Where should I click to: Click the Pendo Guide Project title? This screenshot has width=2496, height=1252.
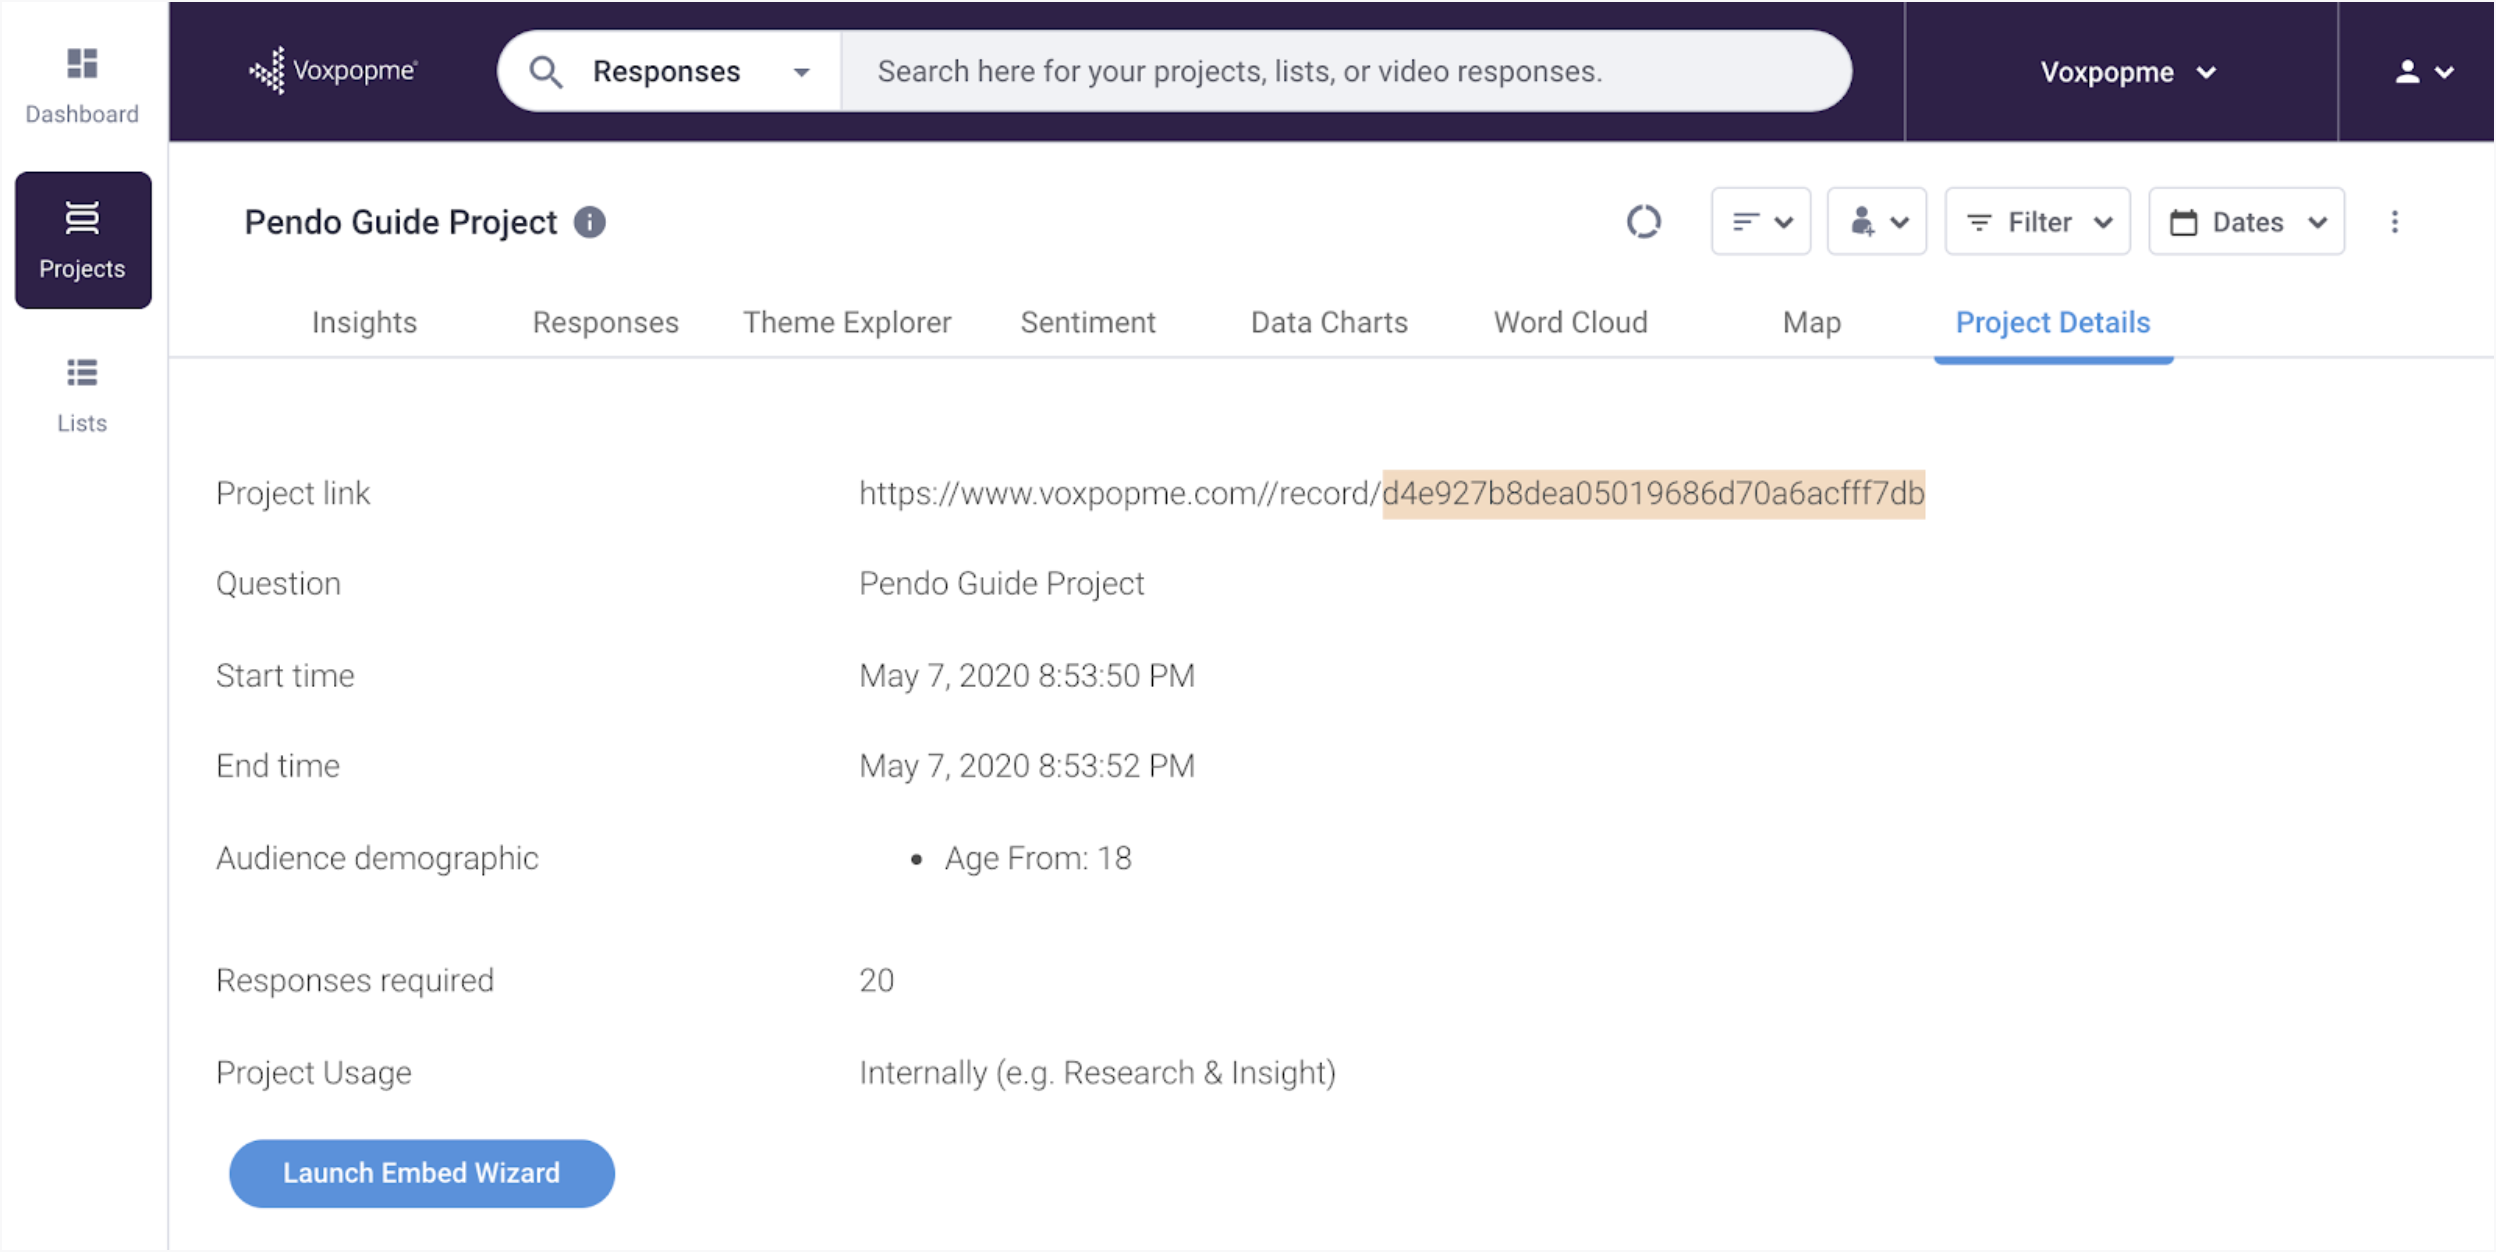click(x=400, y=222)
